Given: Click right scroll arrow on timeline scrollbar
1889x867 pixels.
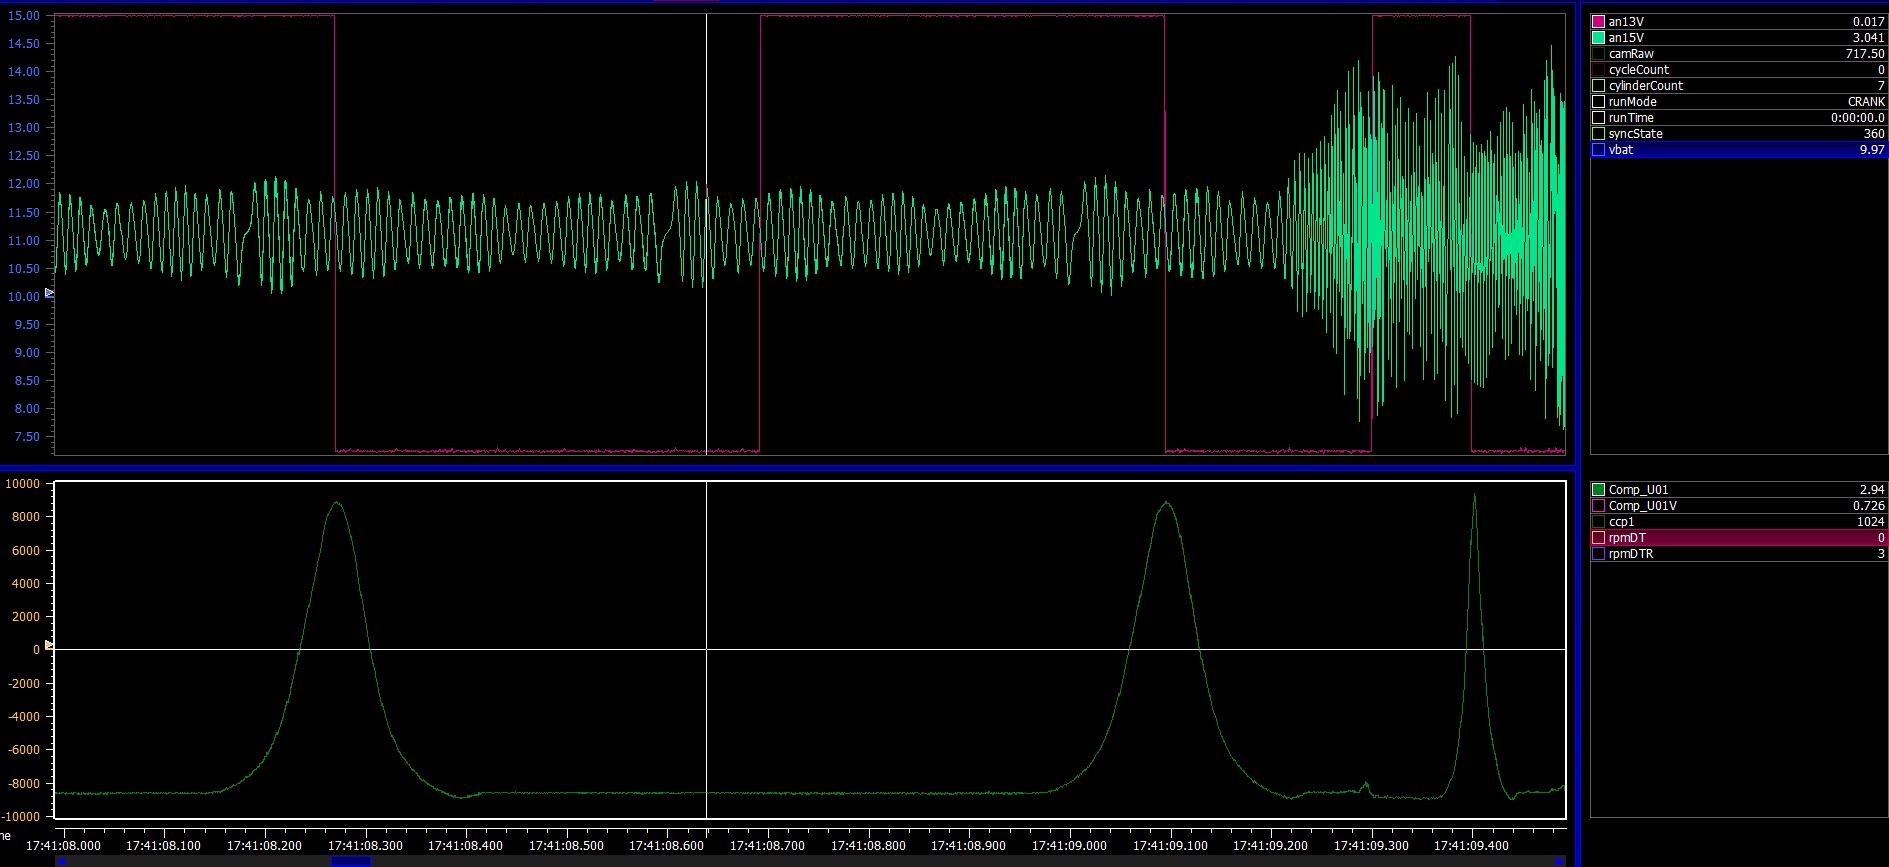Looking at the screenshot, I should click(1559, 861).
